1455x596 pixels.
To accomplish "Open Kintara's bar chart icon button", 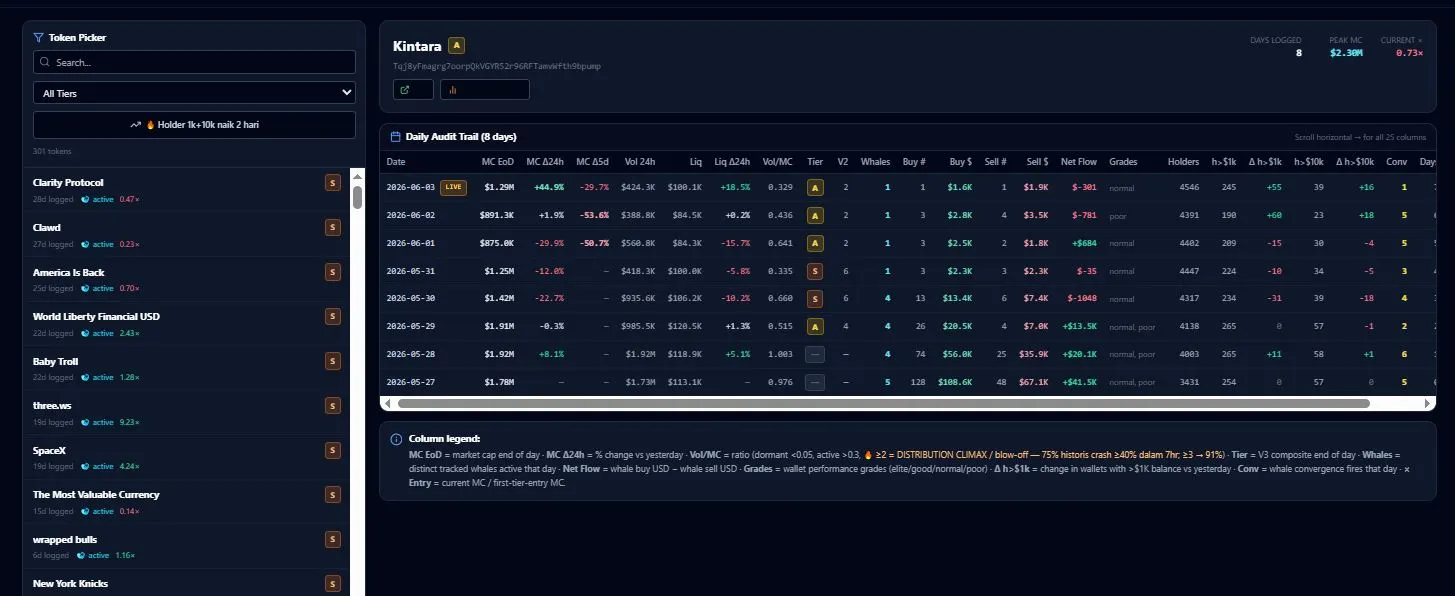I will coord(484,90).
